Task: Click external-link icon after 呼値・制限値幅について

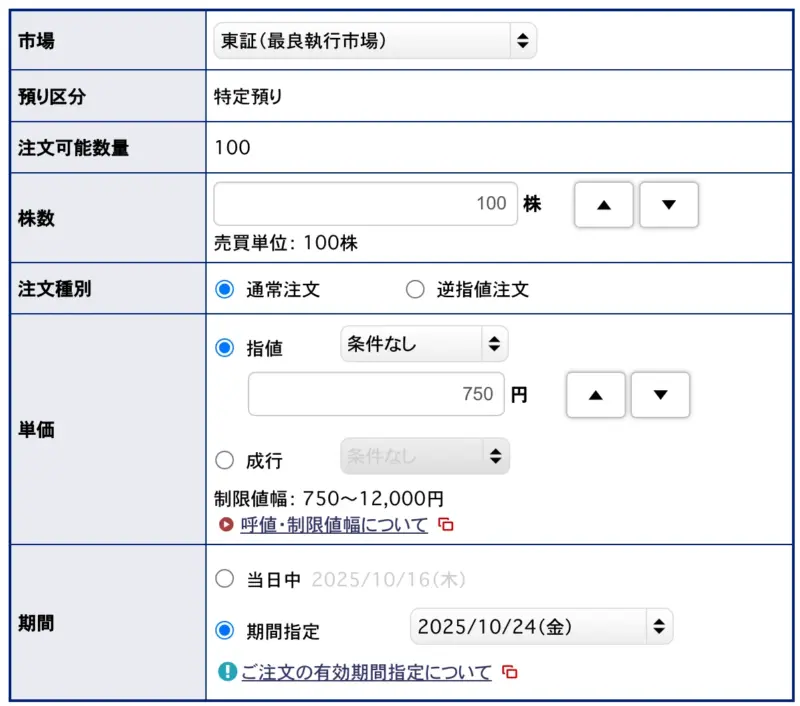Action: [x=447, y=525]
